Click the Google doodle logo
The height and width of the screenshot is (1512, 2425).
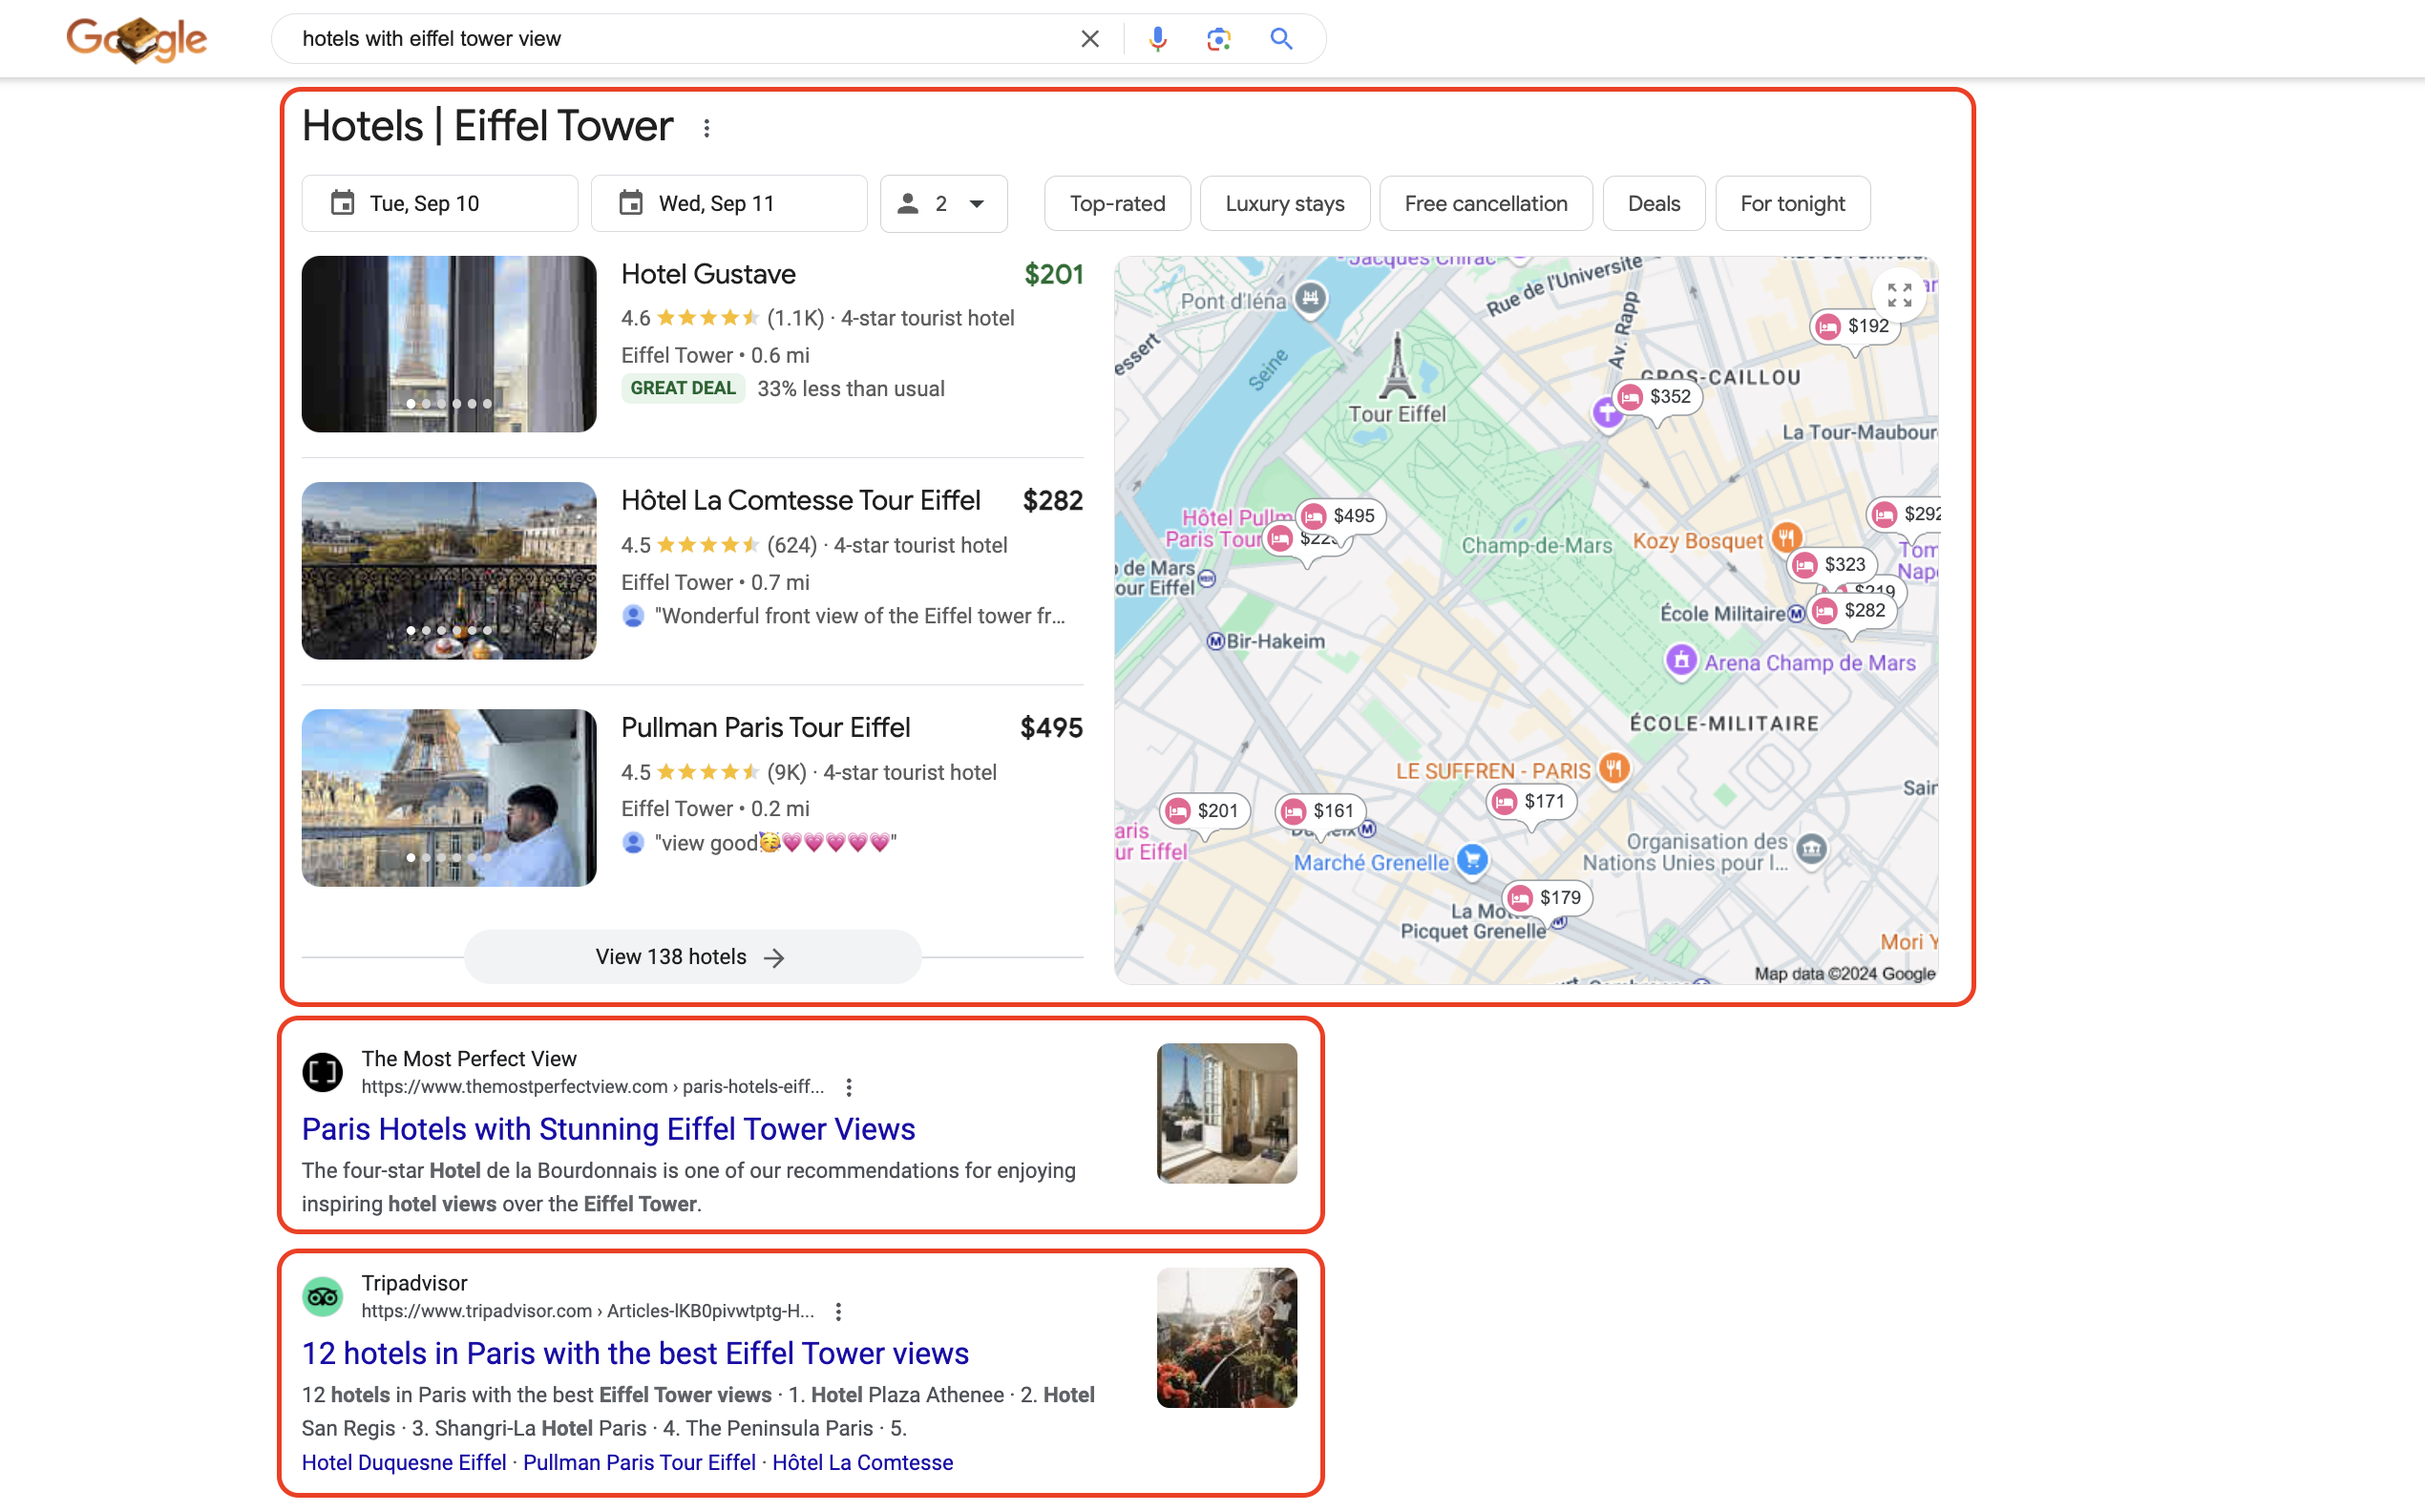137,39
